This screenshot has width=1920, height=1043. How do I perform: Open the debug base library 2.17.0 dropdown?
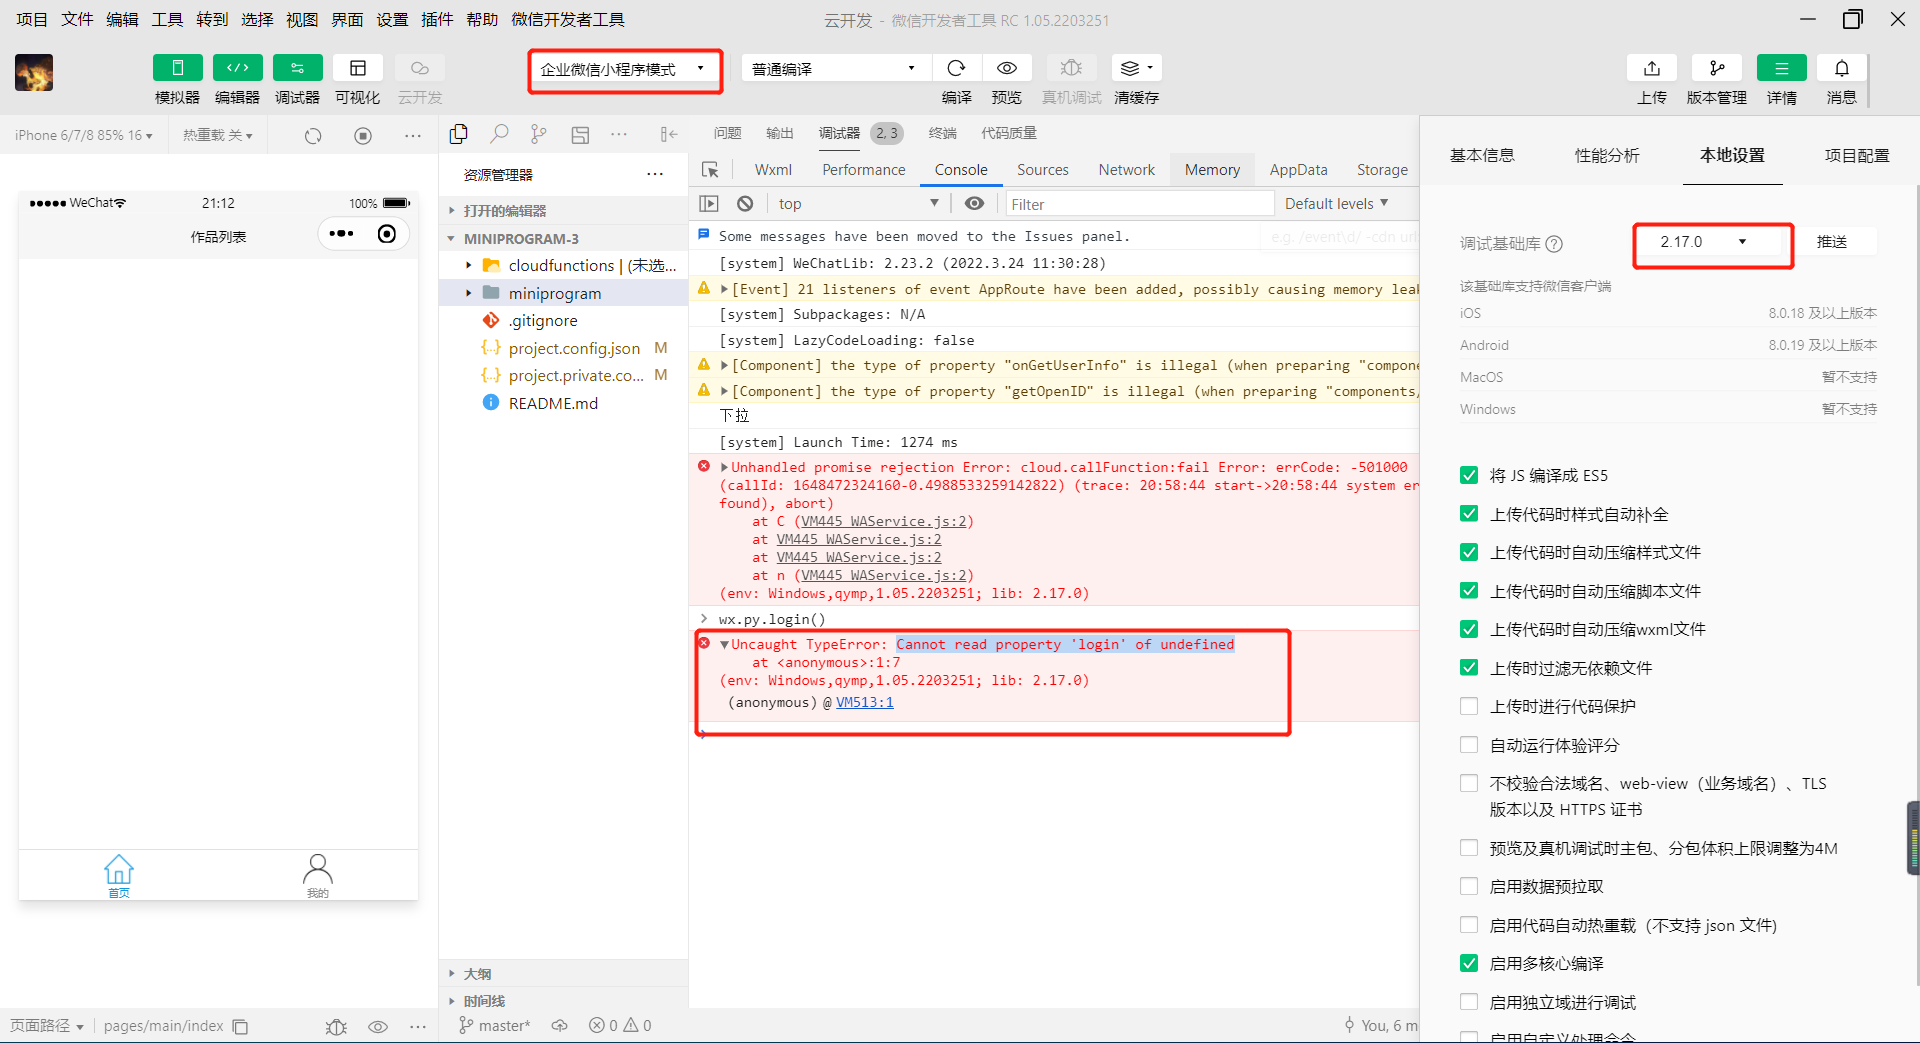[1712, 242]
